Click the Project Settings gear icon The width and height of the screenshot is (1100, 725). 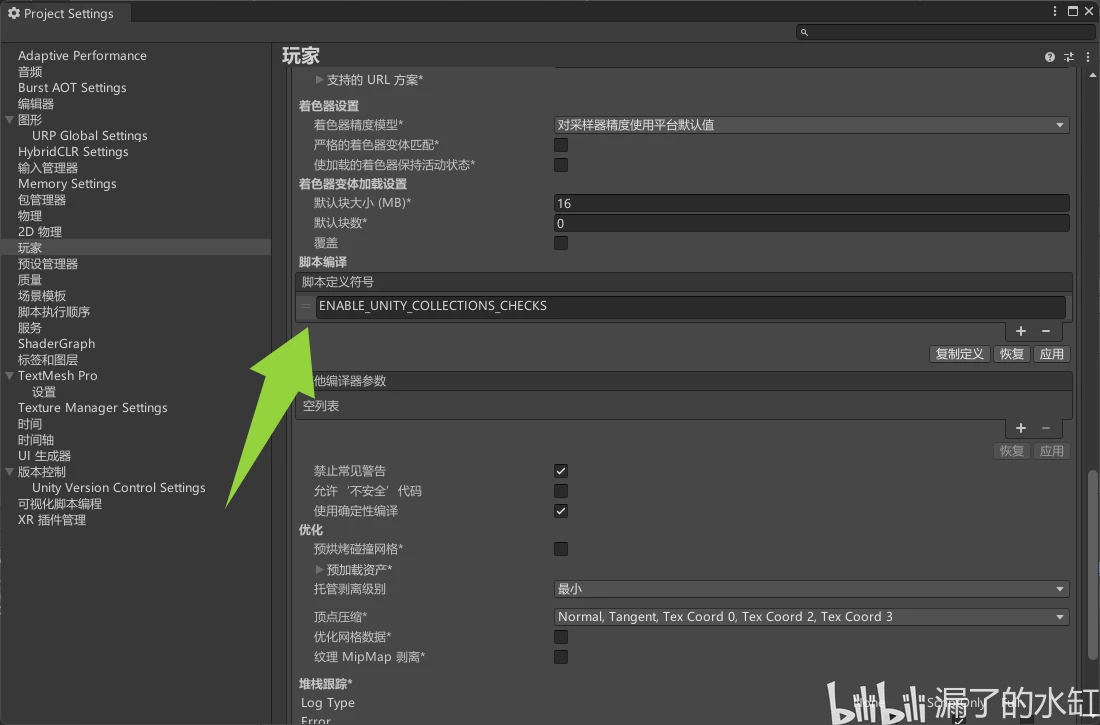coord(13,13)
